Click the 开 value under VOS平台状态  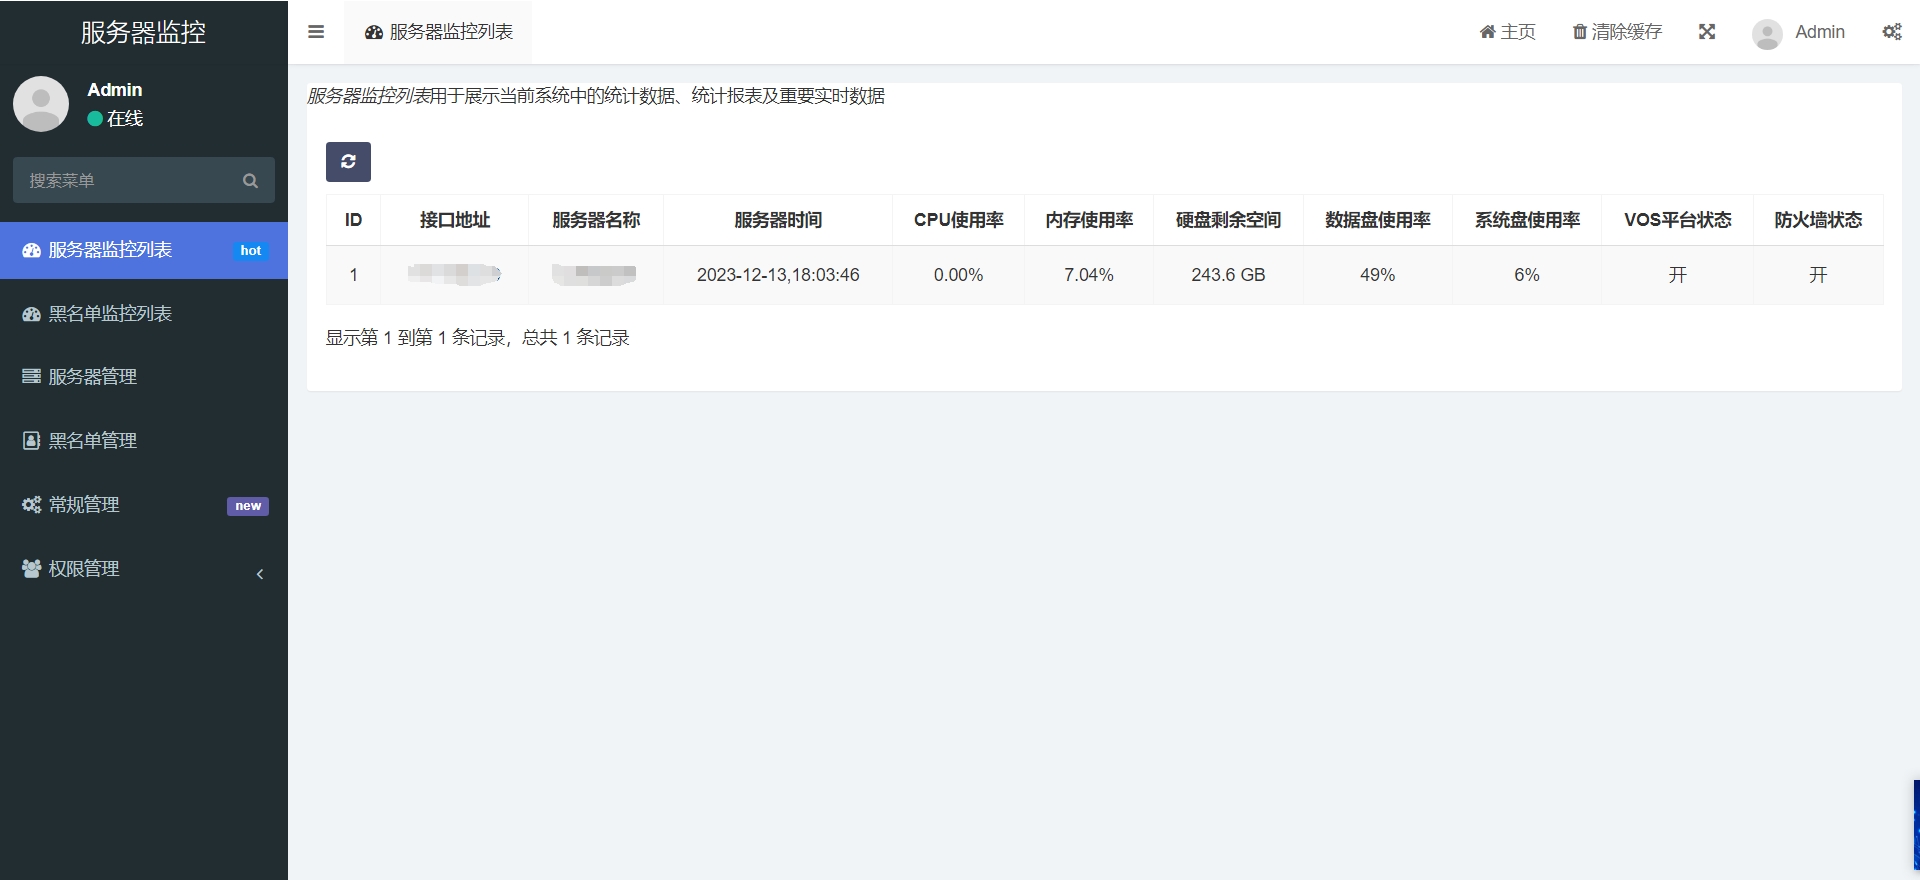pyautogui.click(x=1678, y=275)
